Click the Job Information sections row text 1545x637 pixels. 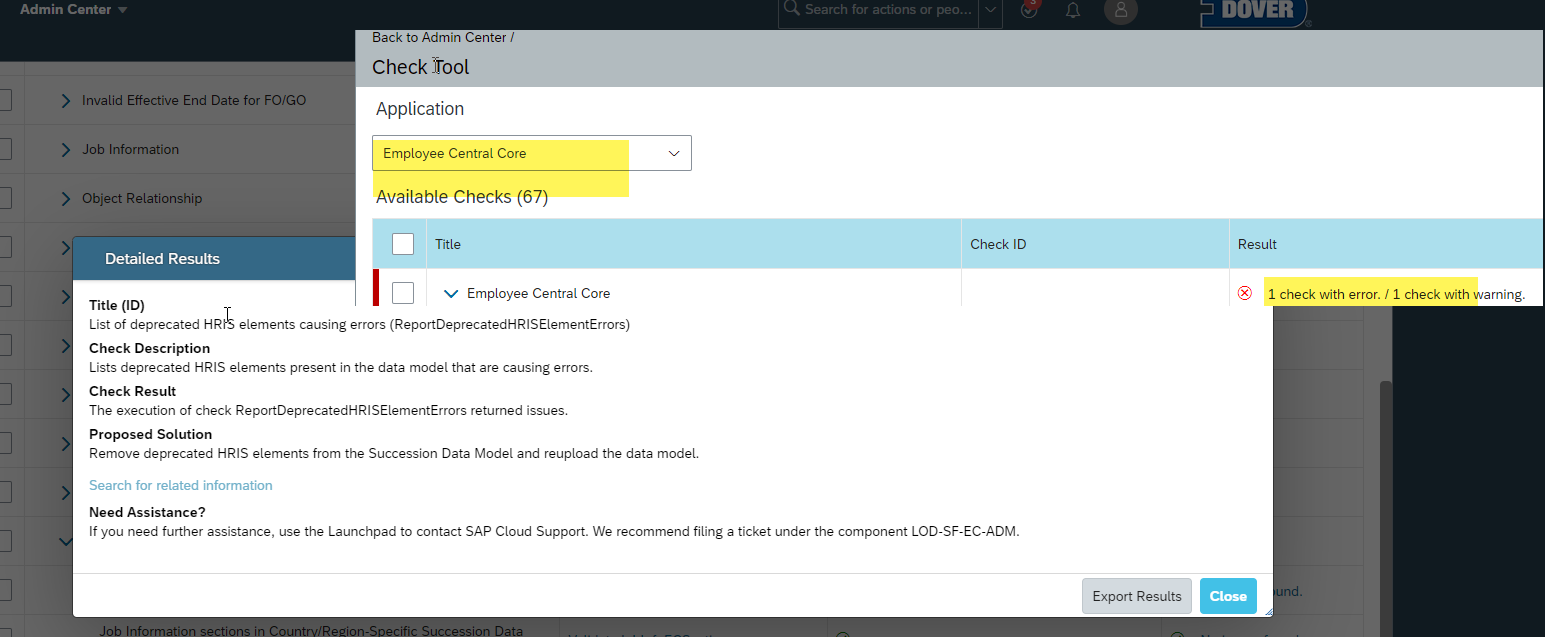311,631
